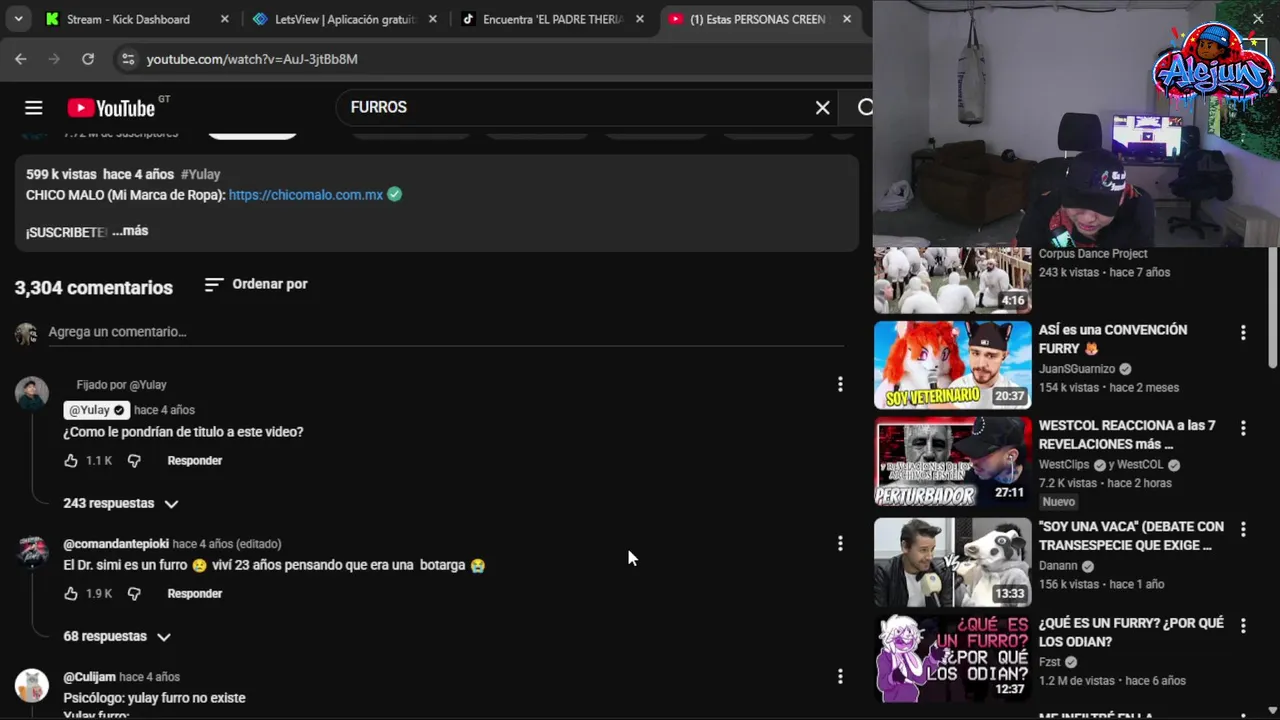Open the Culijam avatar

coord(32,685)
